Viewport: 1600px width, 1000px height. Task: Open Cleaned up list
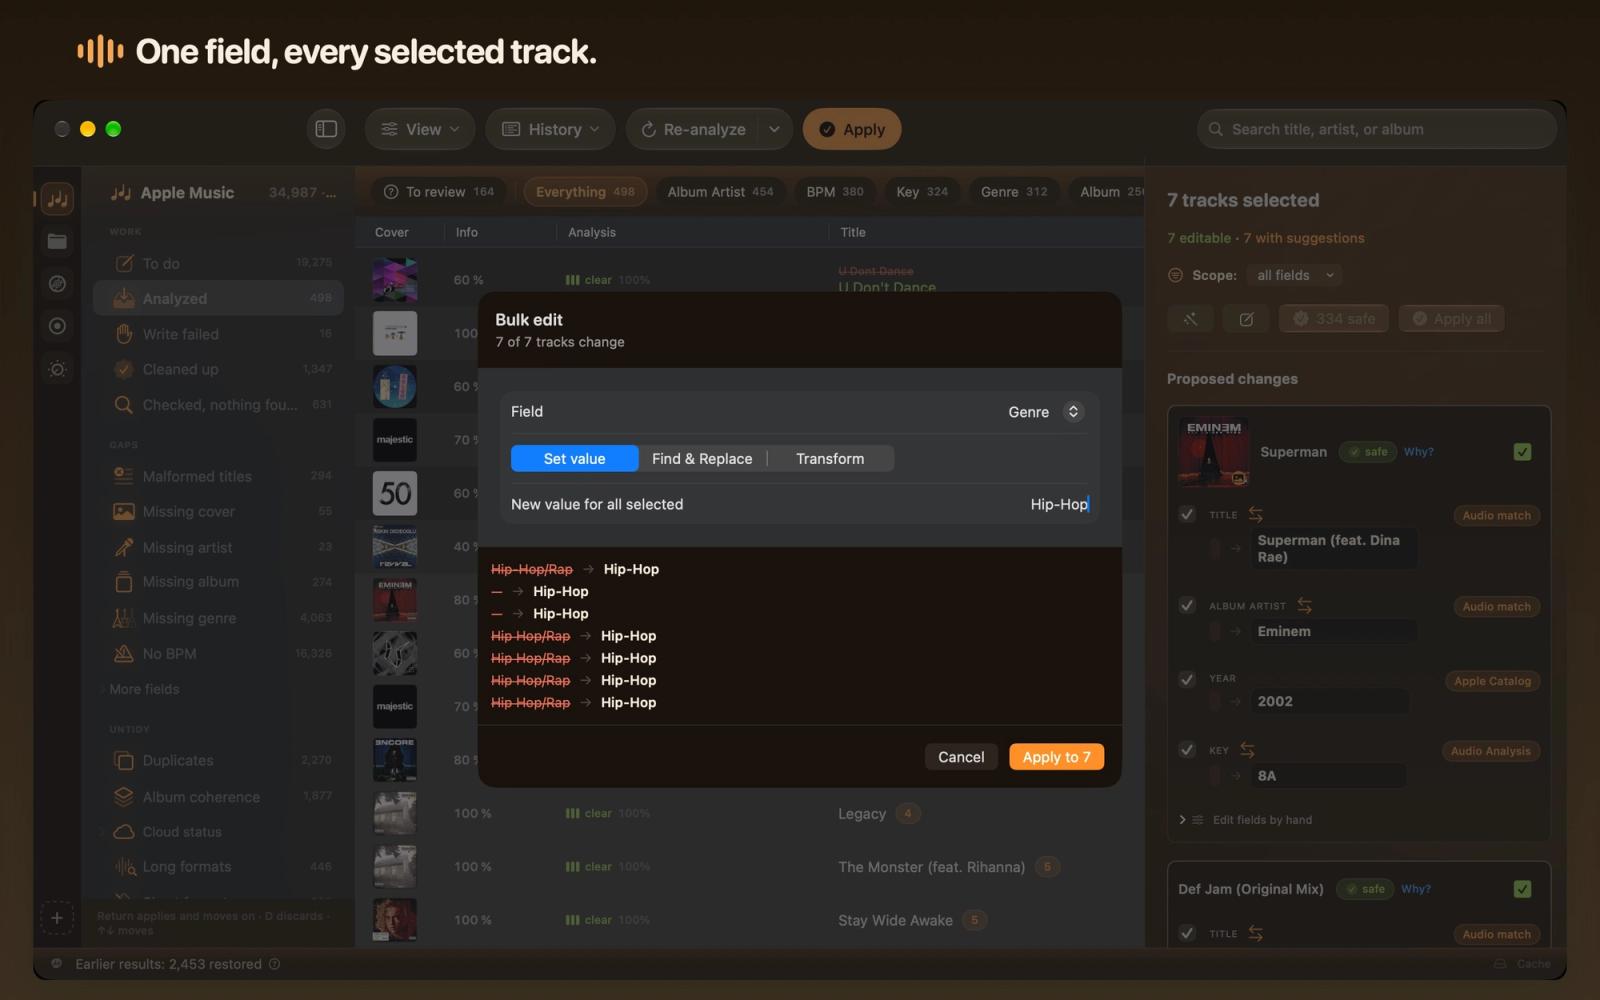219,369
